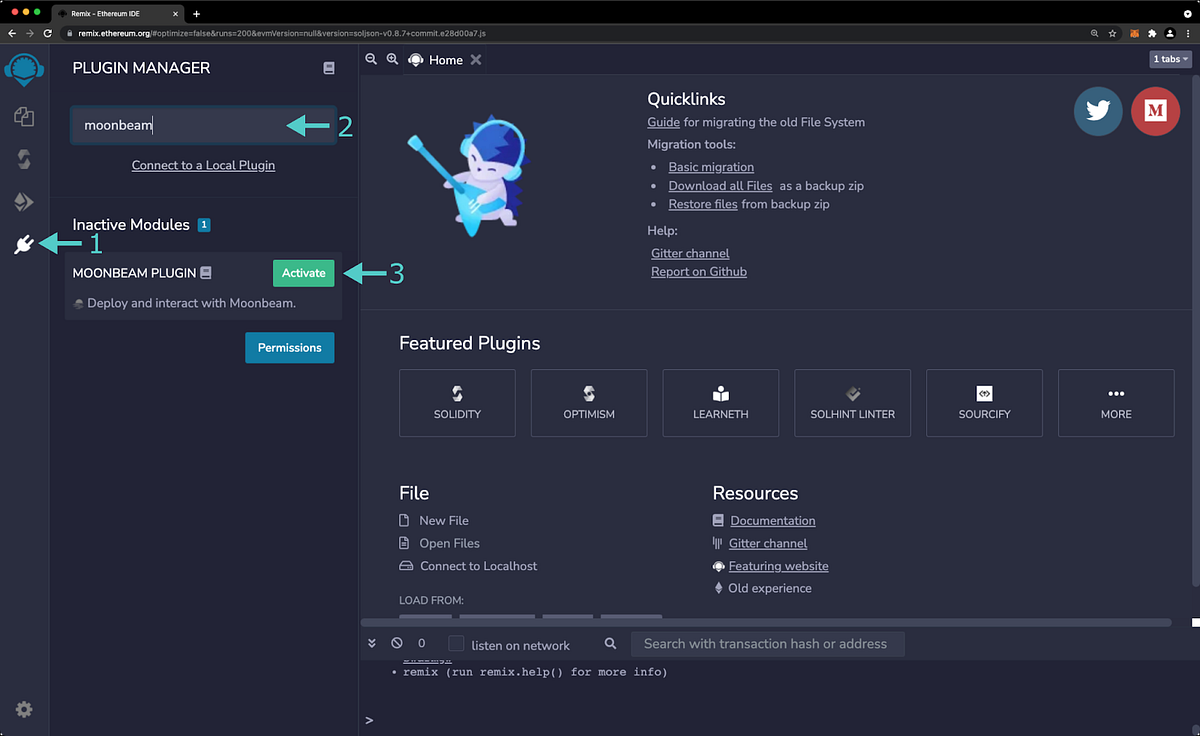Open the Settings gear at bottom left
The width and height of the screenshot is (1200, 736).
(24, 710)
